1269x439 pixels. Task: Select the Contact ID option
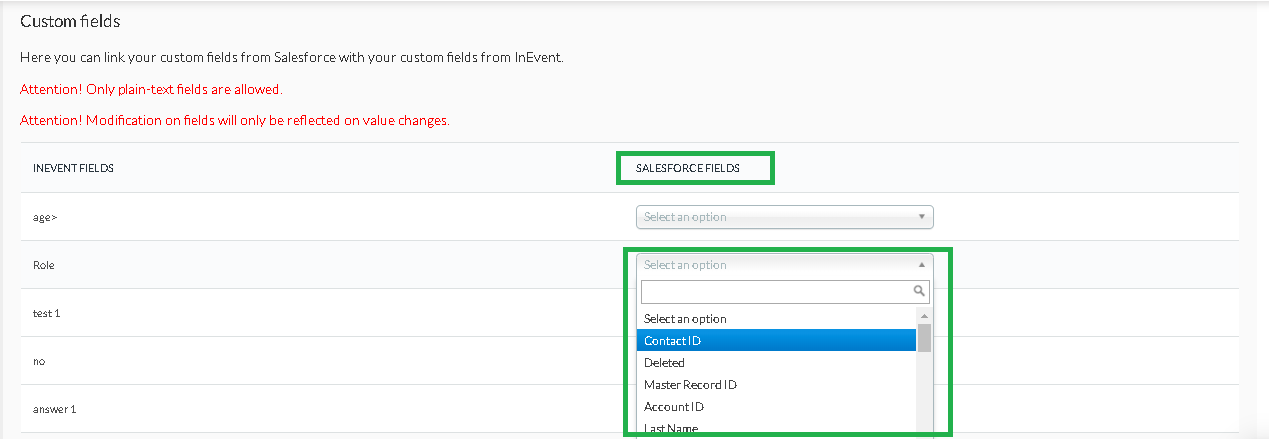tap(776, 341)
